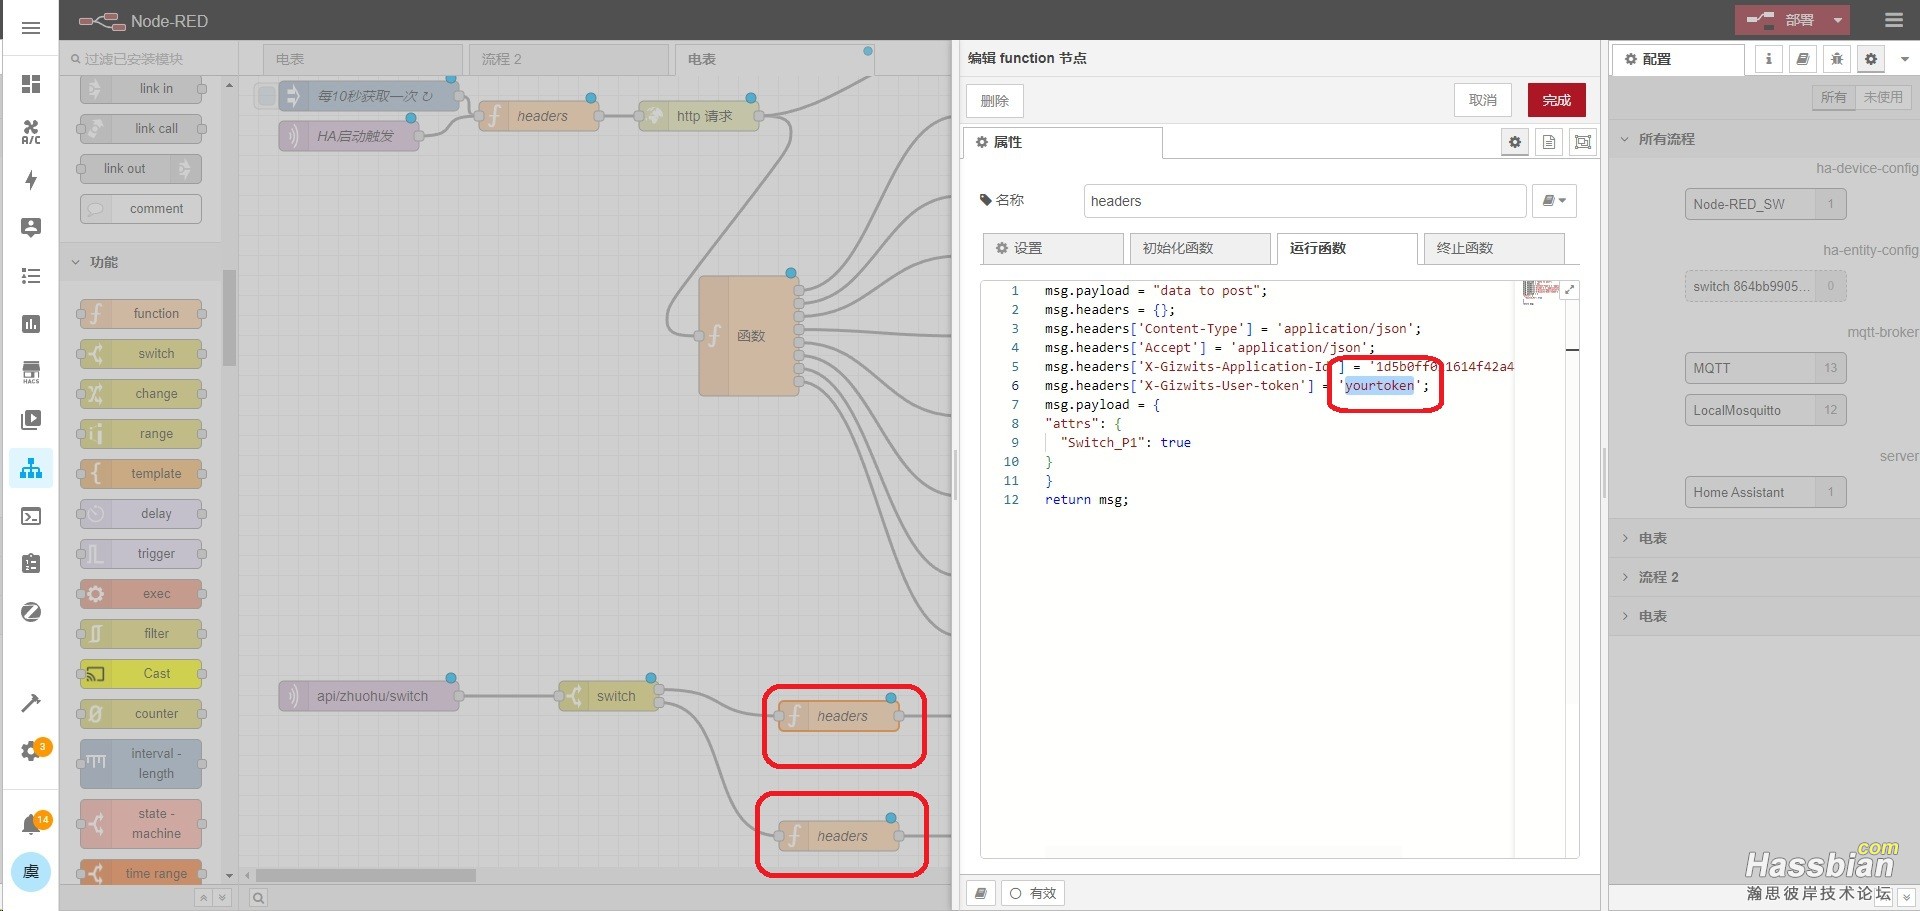Select the exec node in palette
The image size is (1920, 911).
tap(142, 593)
